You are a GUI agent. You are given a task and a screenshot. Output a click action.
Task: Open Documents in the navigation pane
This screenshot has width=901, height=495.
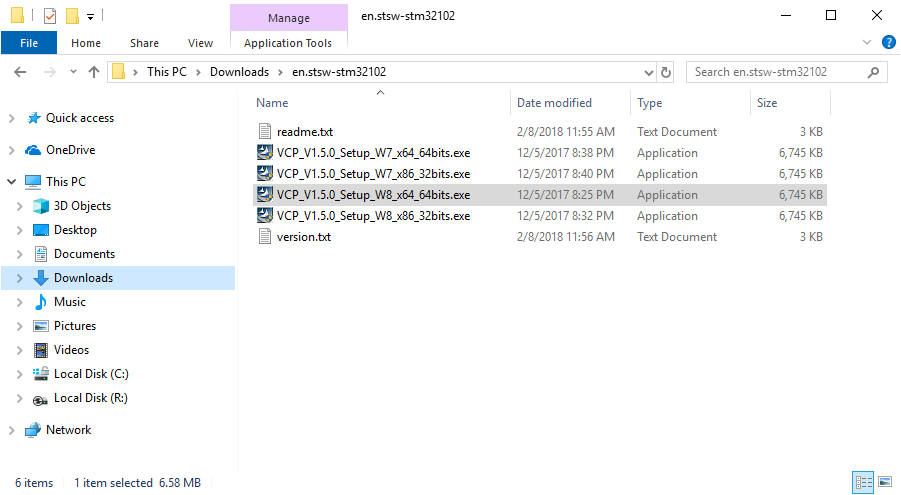click(84, 254)
